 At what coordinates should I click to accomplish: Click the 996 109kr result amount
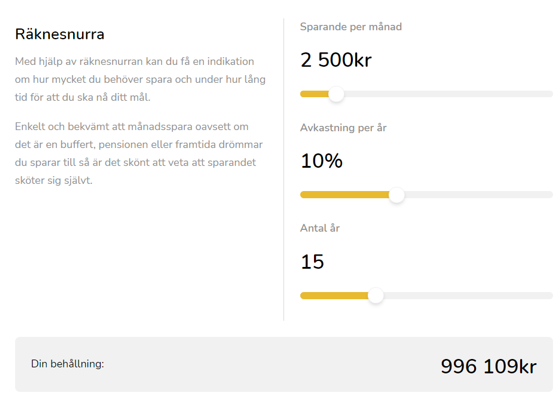(x=489, y=366)
